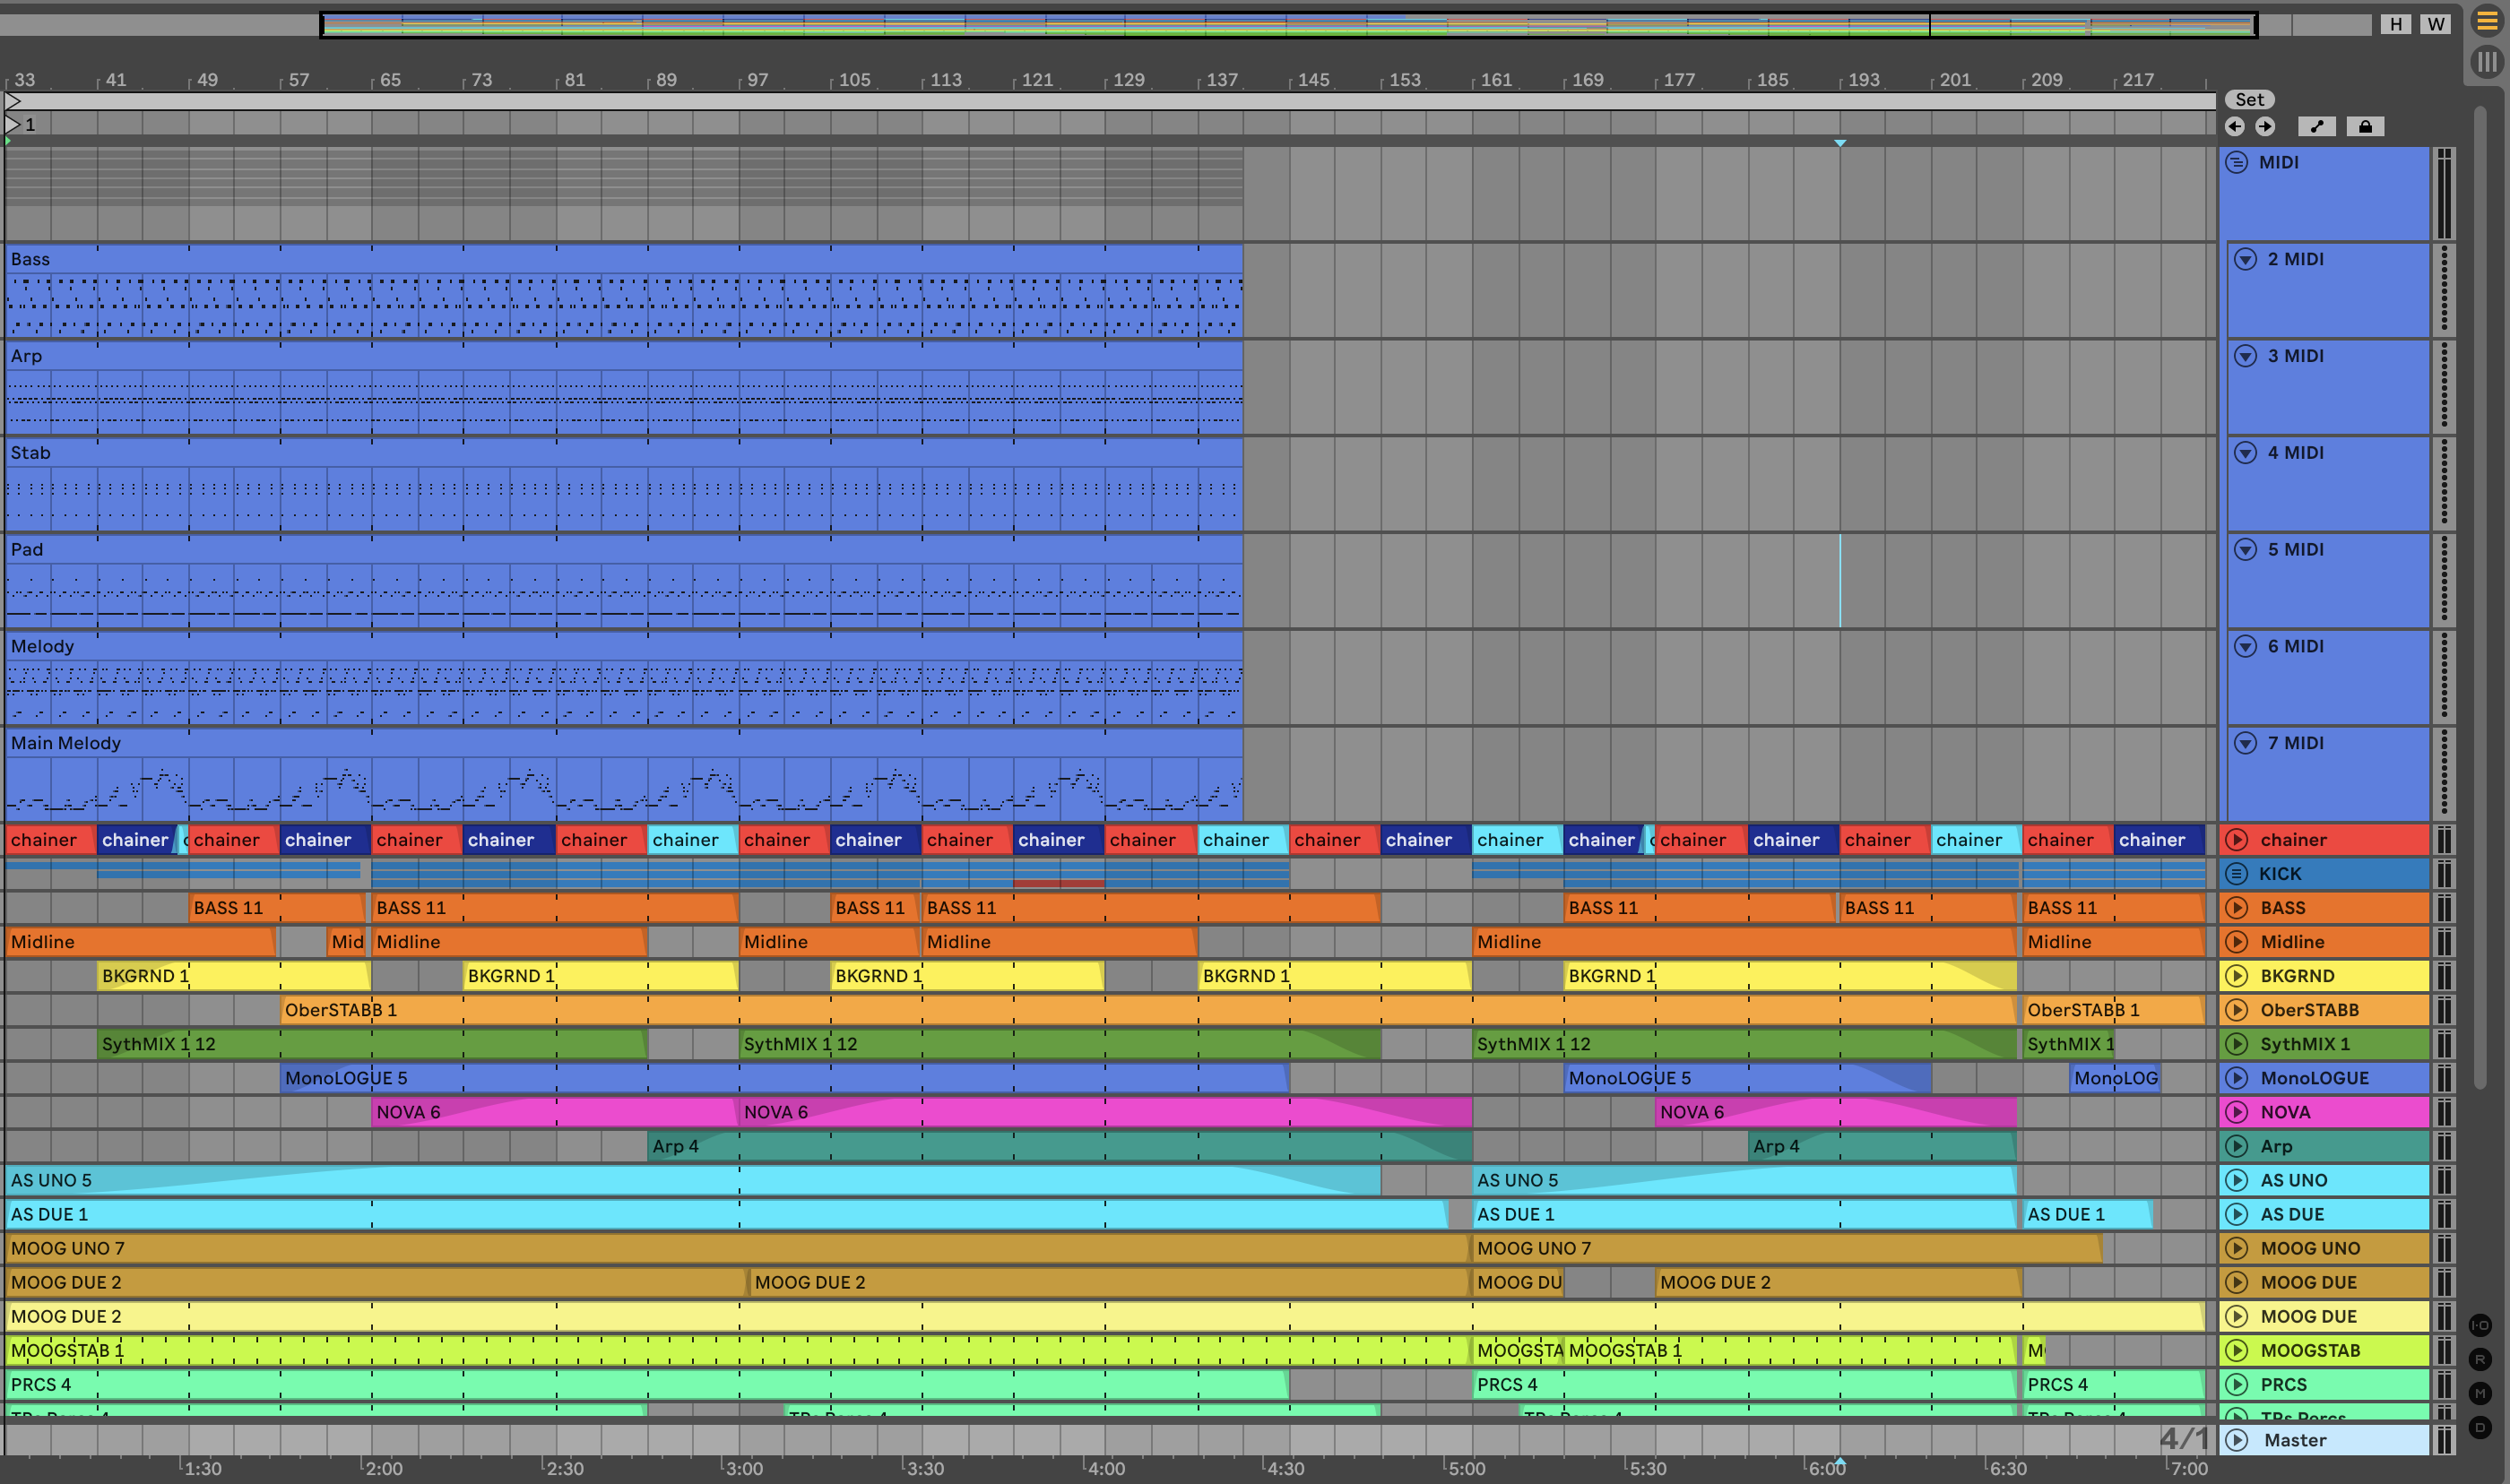Click the MOOG UNO track's play icon
Image resolution: width=2510 pixels, height=1484 pixels.
pos(2237,1248)
